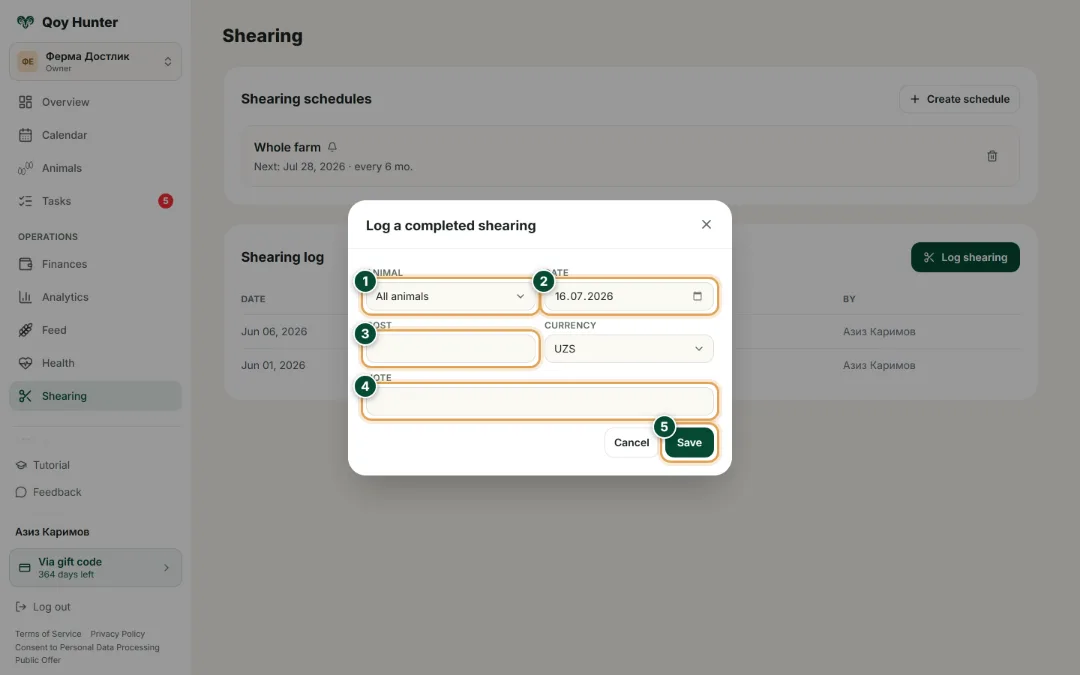
Task: Click the date field showing 16.07.2026
Action: 628,296
